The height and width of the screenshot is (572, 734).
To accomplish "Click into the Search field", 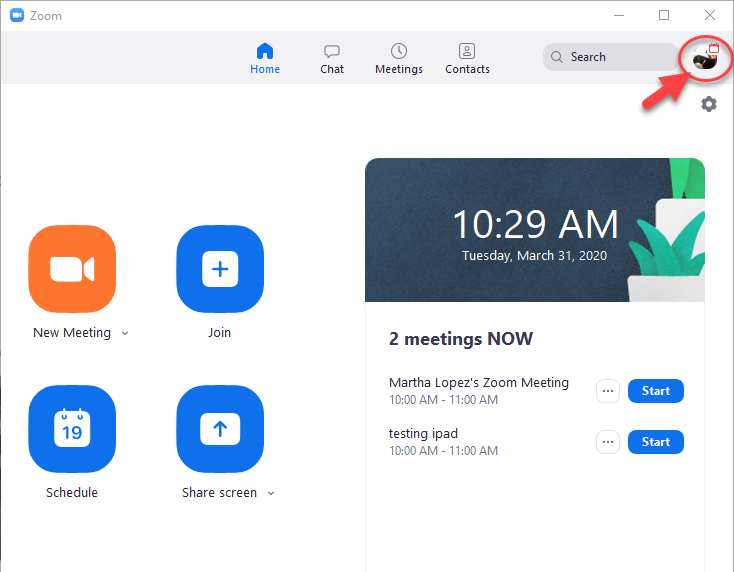I will point(610,57).
